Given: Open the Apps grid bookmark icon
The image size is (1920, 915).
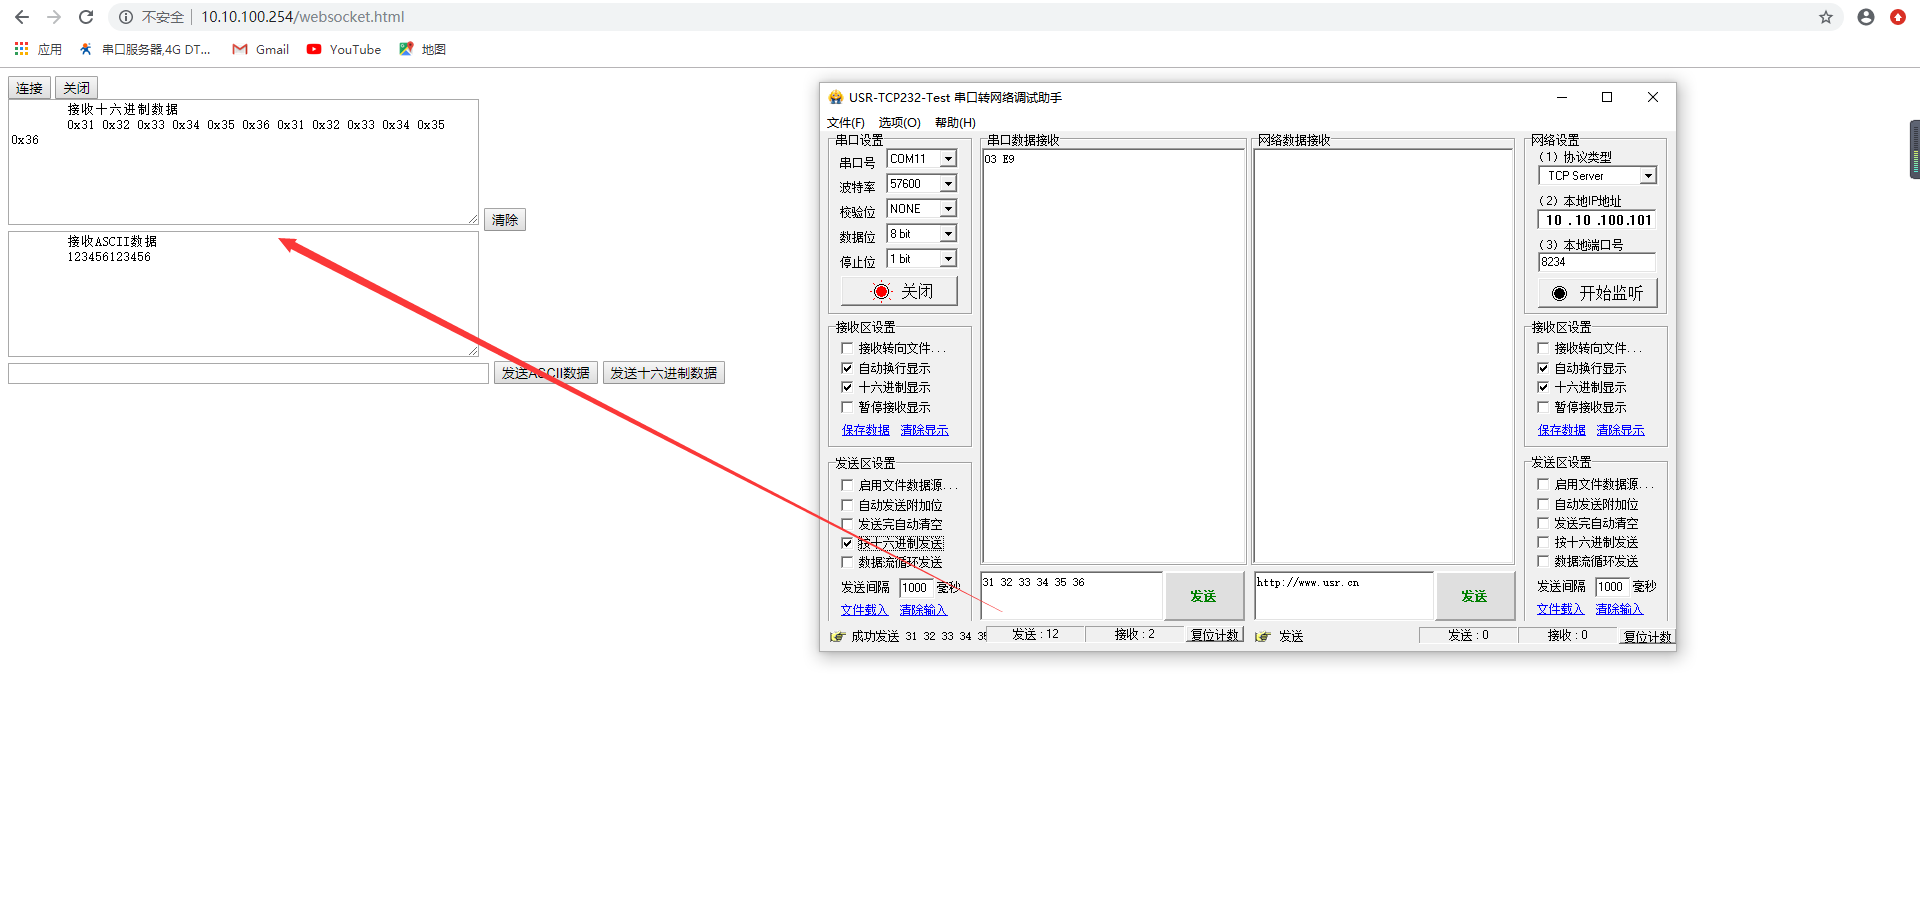Looking at the screenshot, I should coord(21,49).
